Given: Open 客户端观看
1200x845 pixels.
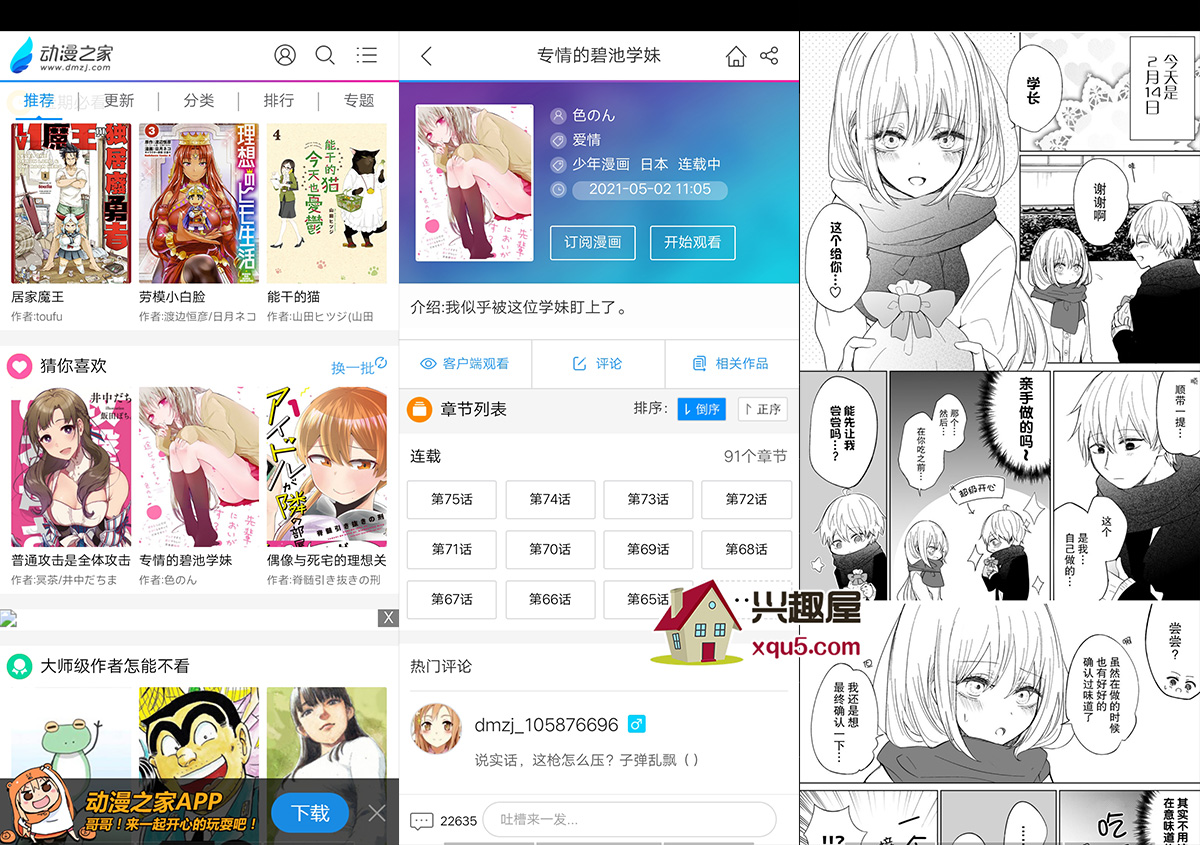Looking at the screenshot, I should point(465,363).
